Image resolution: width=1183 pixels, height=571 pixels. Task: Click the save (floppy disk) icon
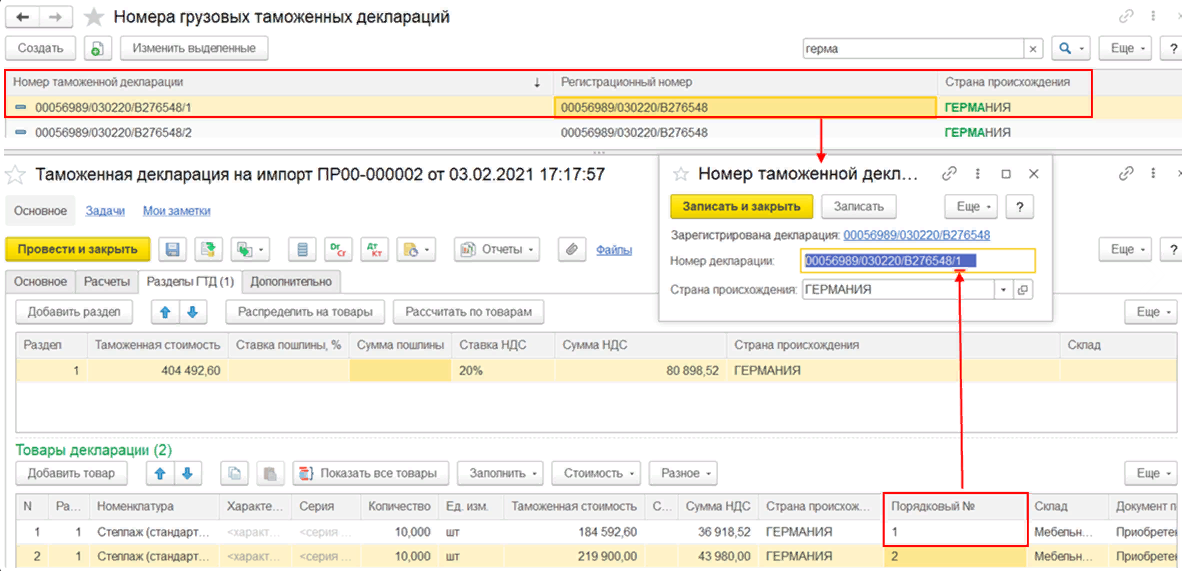point(172,249)
